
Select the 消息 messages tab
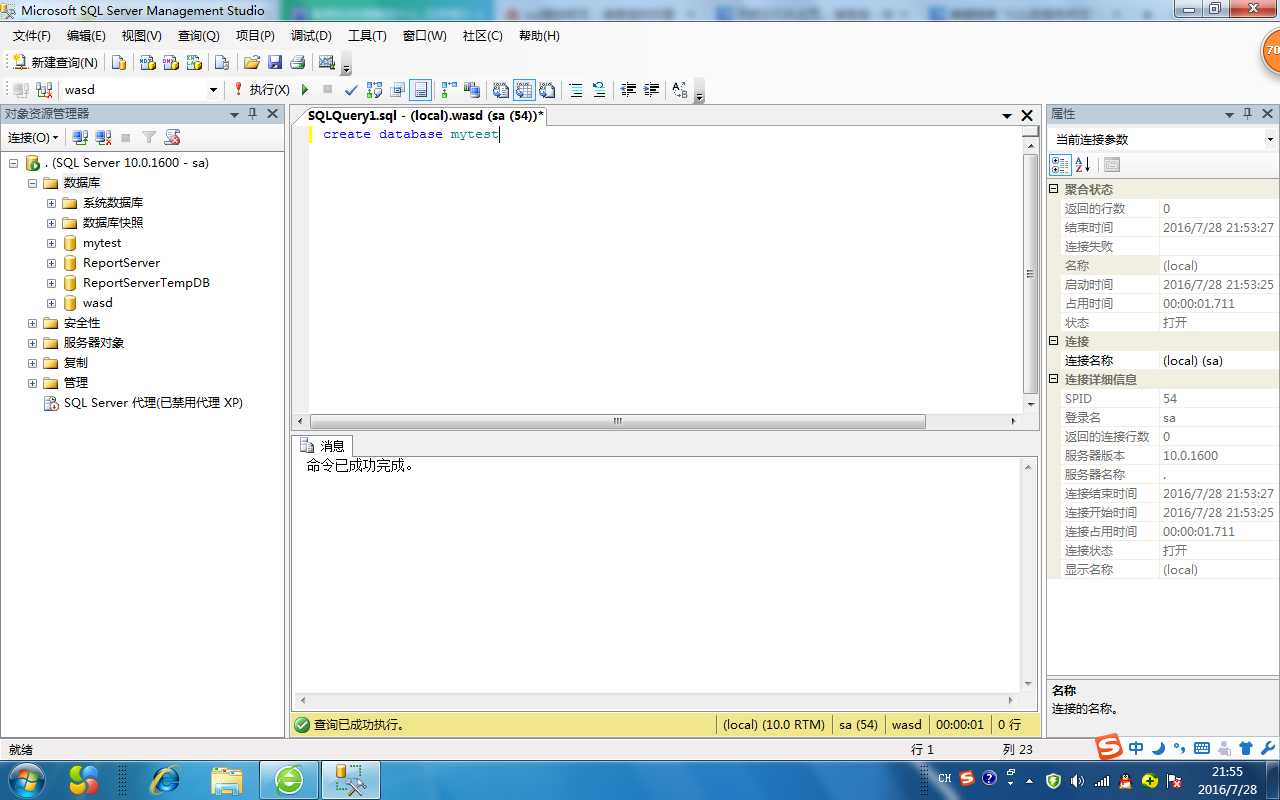(322, 446)
